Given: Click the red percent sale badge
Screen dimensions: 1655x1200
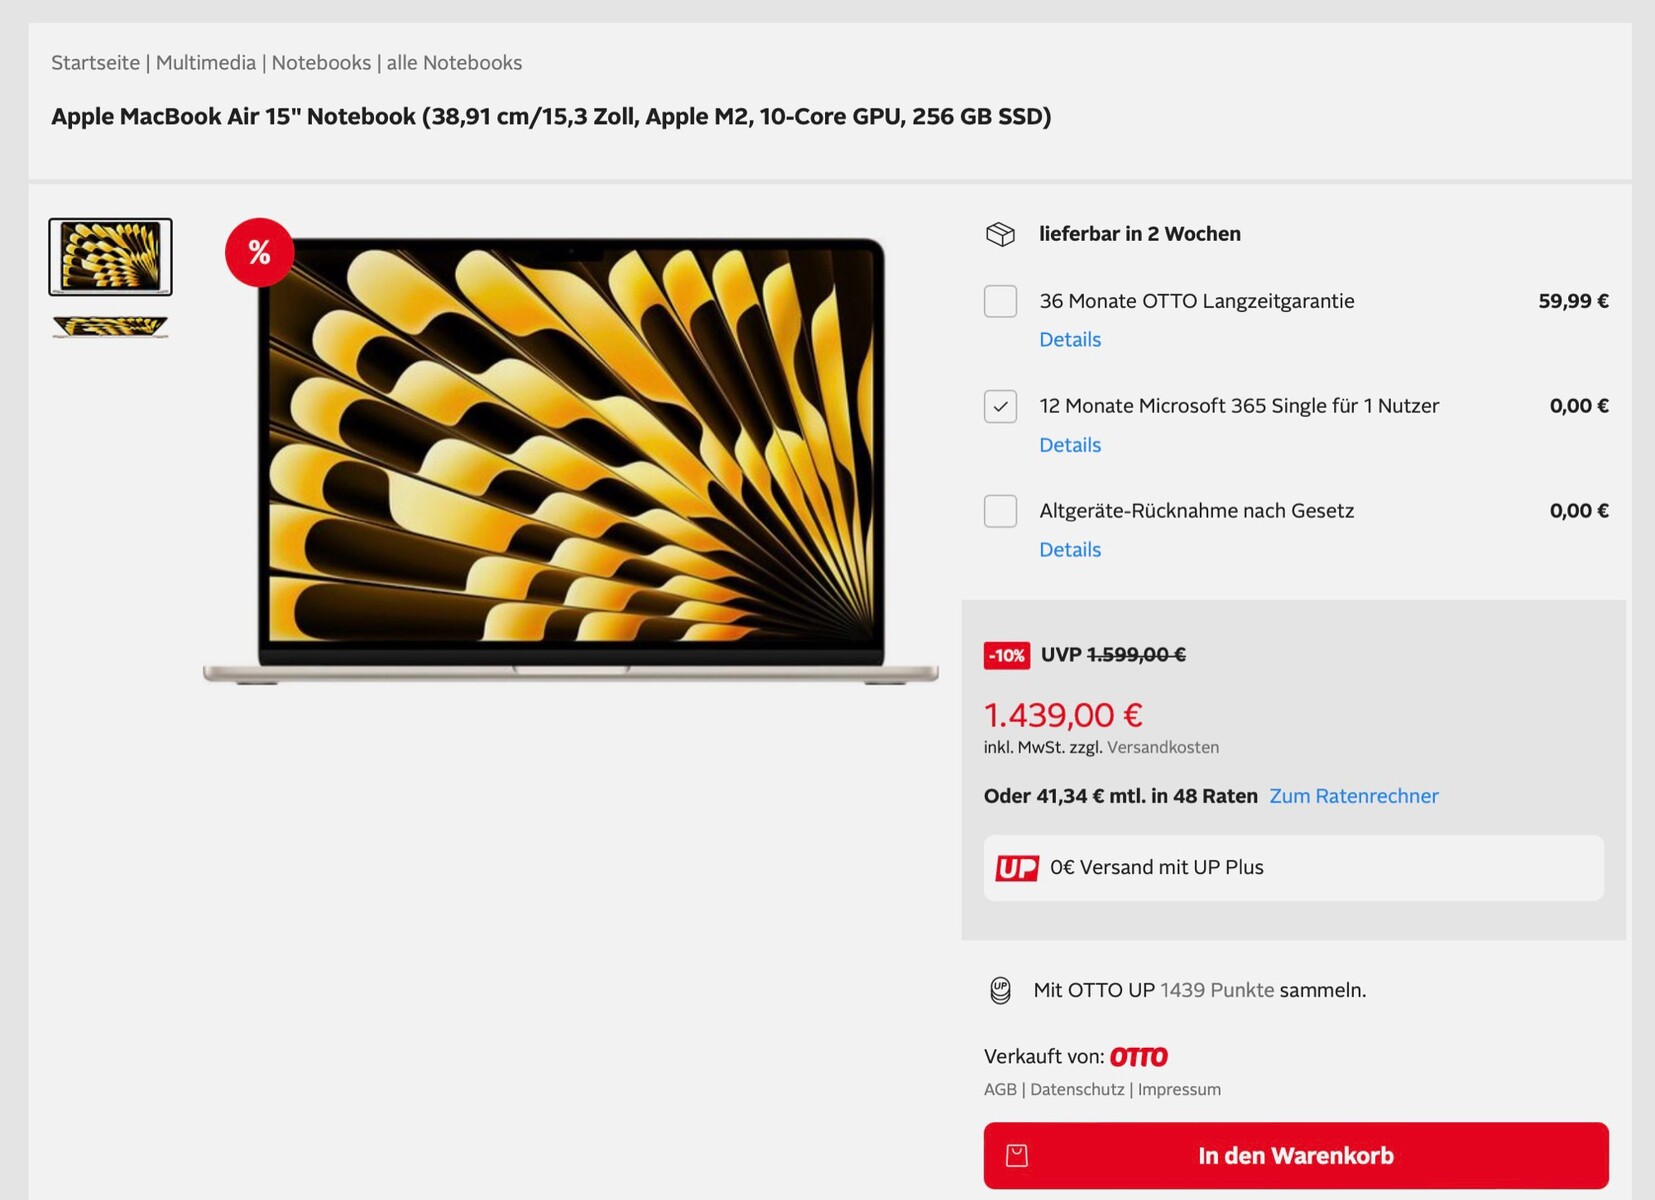Looking at the screenshot, I should pyautogui.click(x=259, y=252).
